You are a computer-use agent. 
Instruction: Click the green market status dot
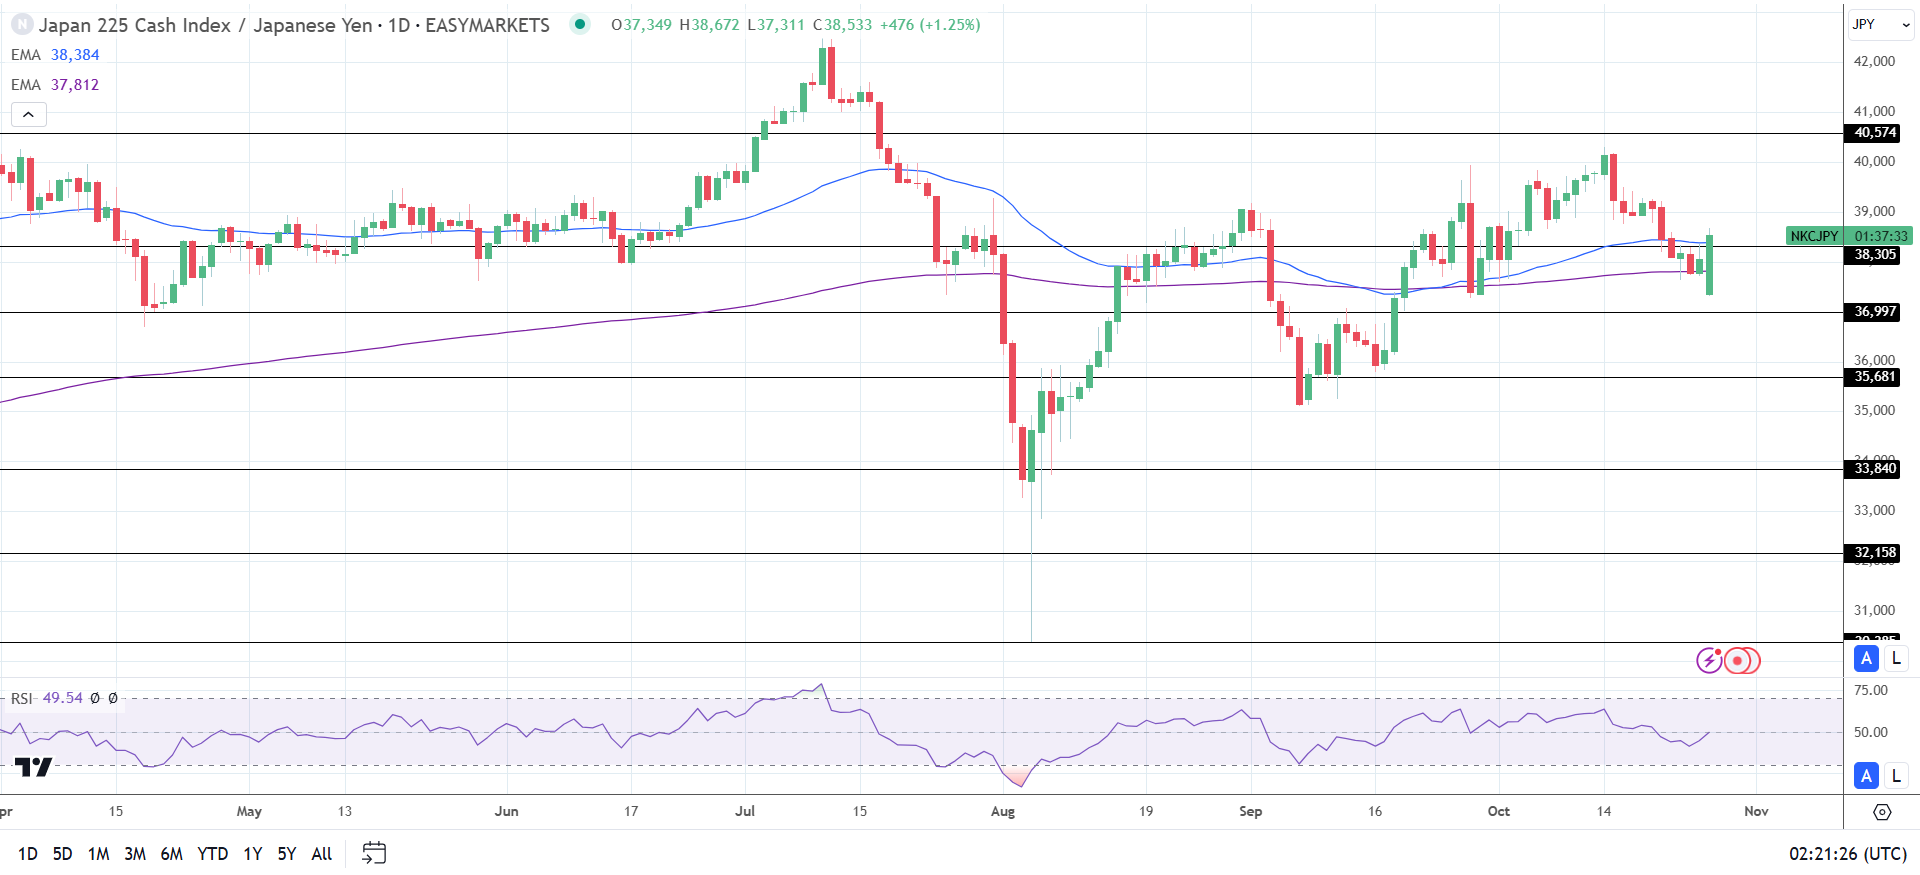pos(580,24)
